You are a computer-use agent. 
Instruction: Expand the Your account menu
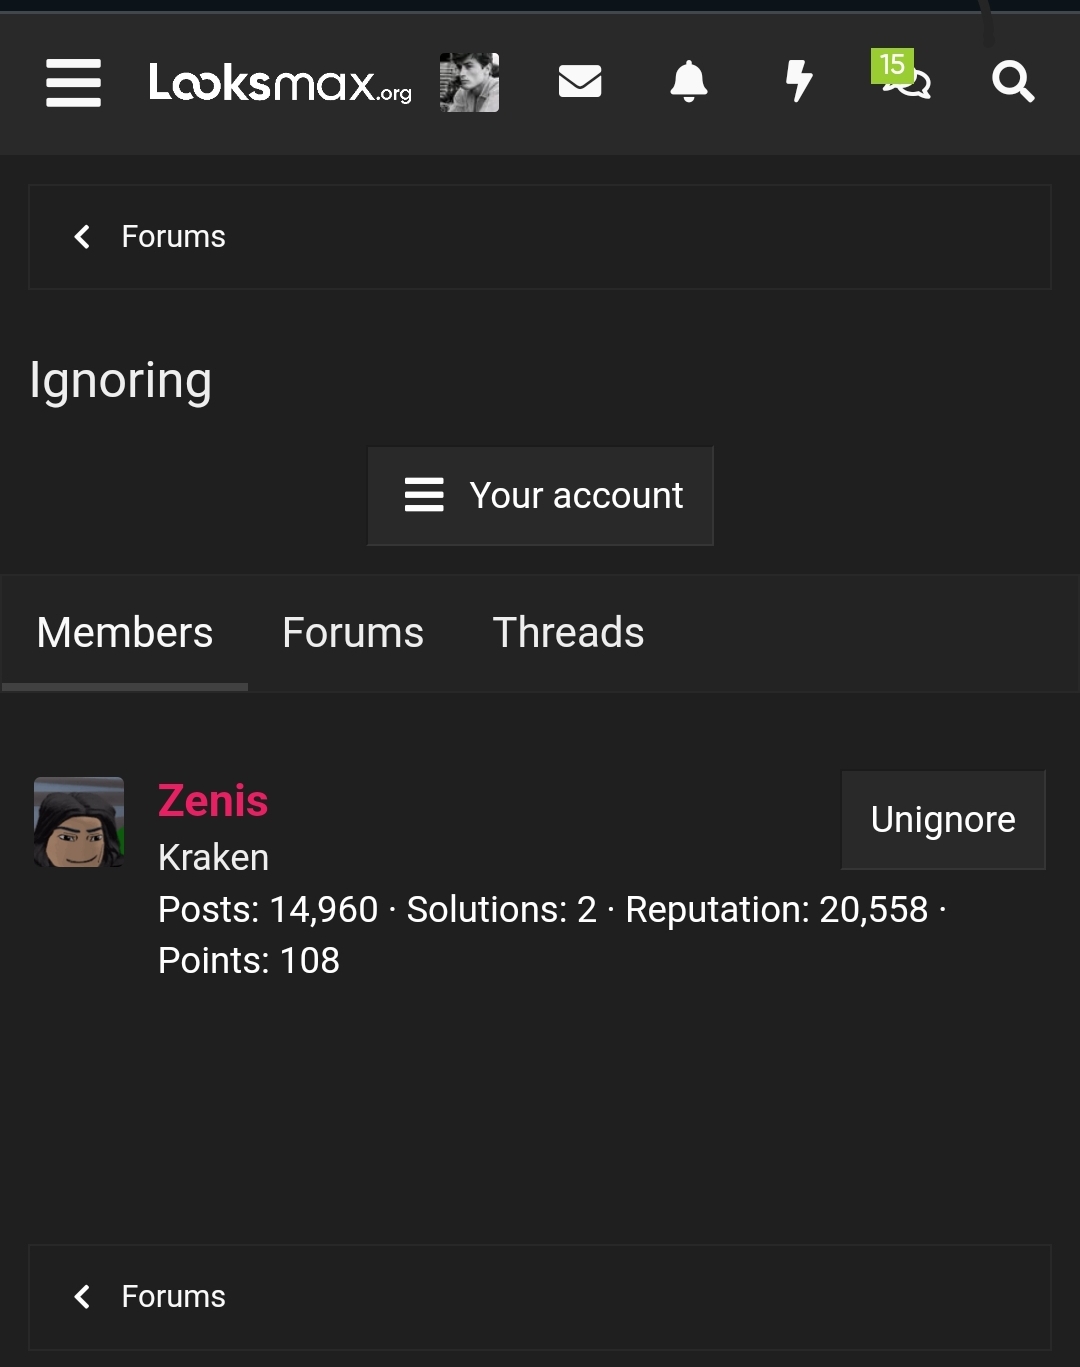coord(540,496)
